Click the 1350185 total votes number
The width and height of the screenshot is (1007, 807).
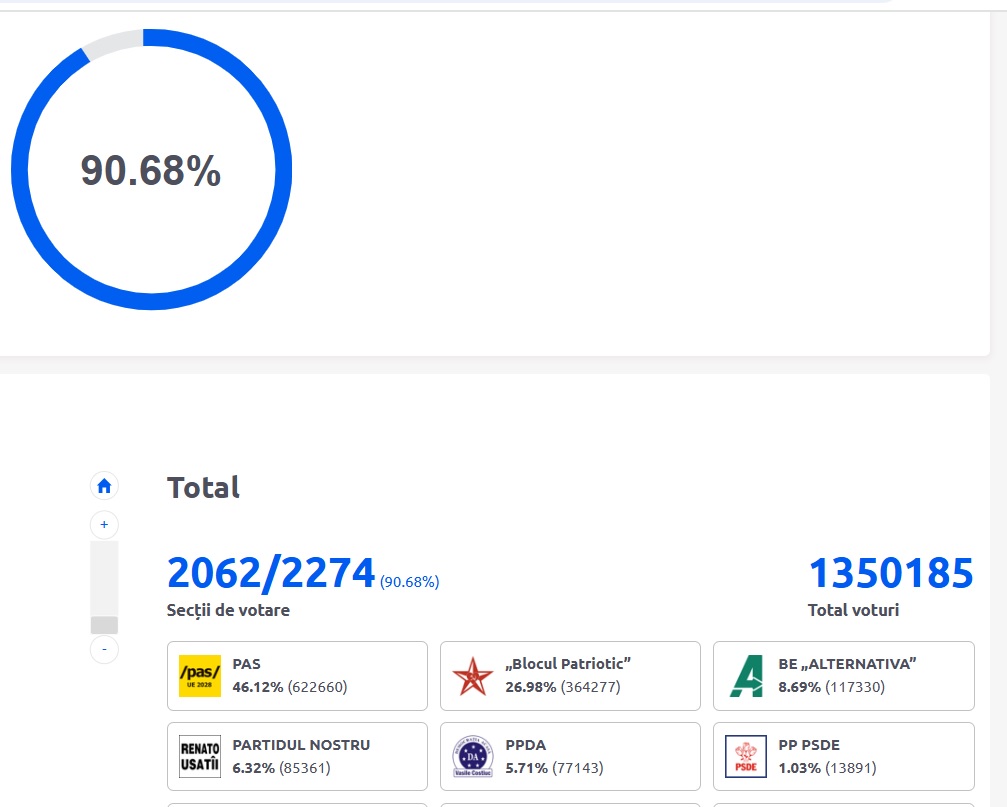(890, 574)
